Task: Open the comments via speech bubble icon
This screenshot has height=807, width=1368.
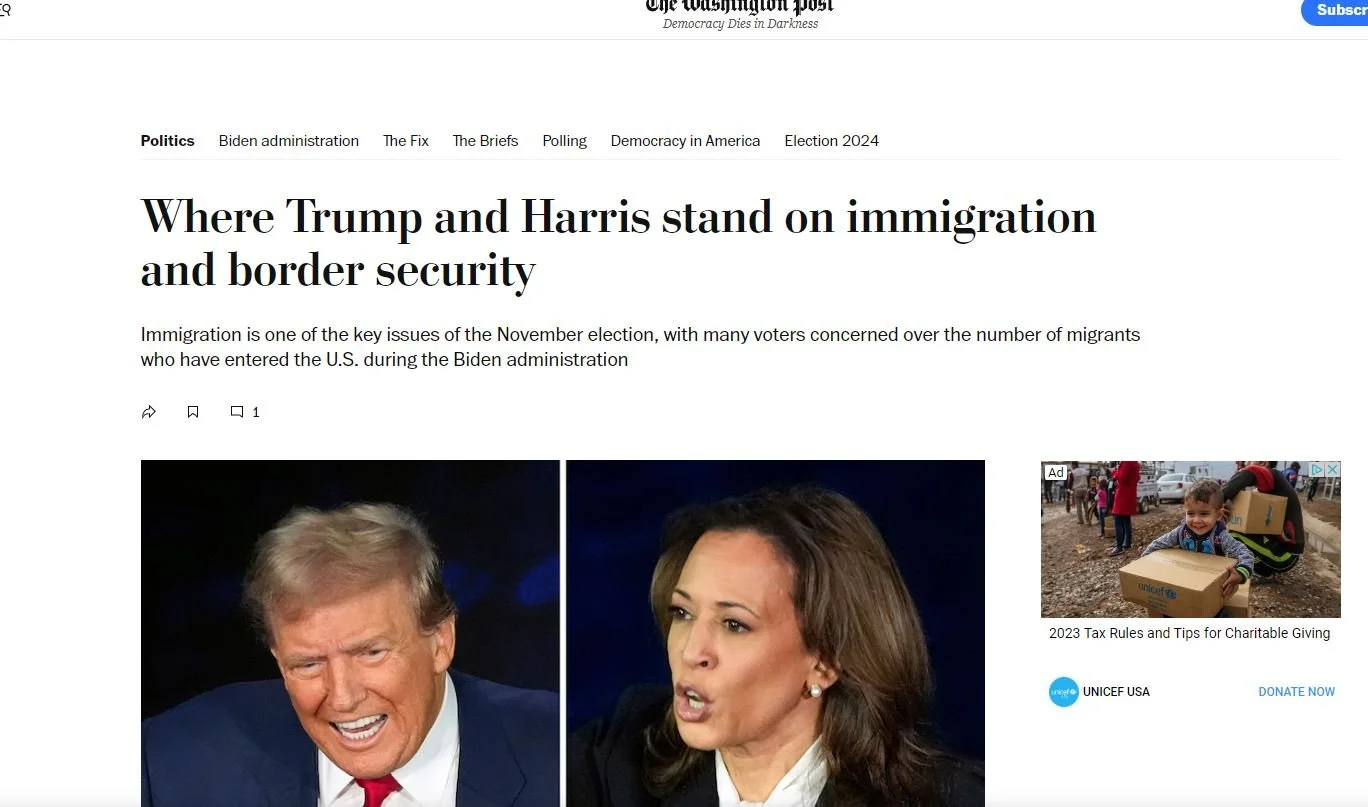Action: (x=237, y=412)
